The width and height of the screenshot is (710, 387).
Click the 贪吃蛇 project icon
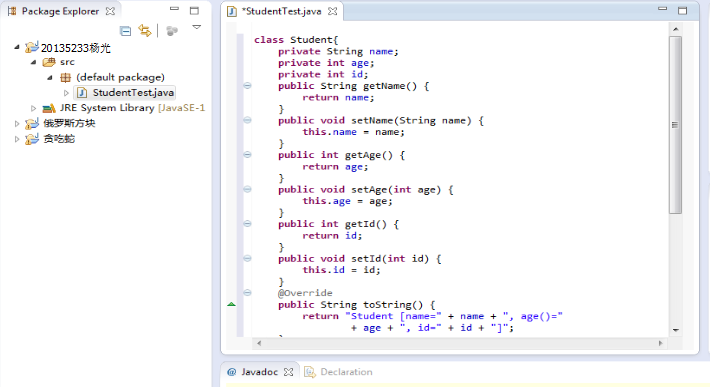pyautogui.click(x=32, y=139)
